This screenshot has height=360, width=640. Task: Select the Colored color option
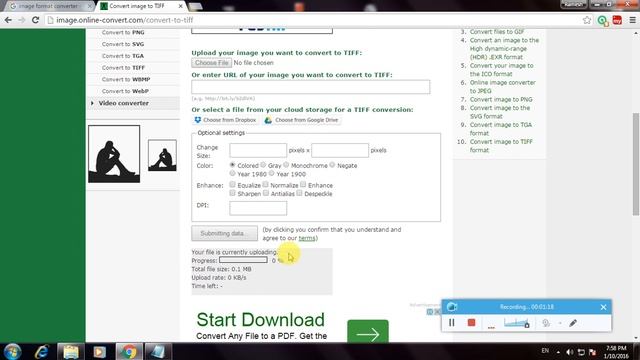232,165
